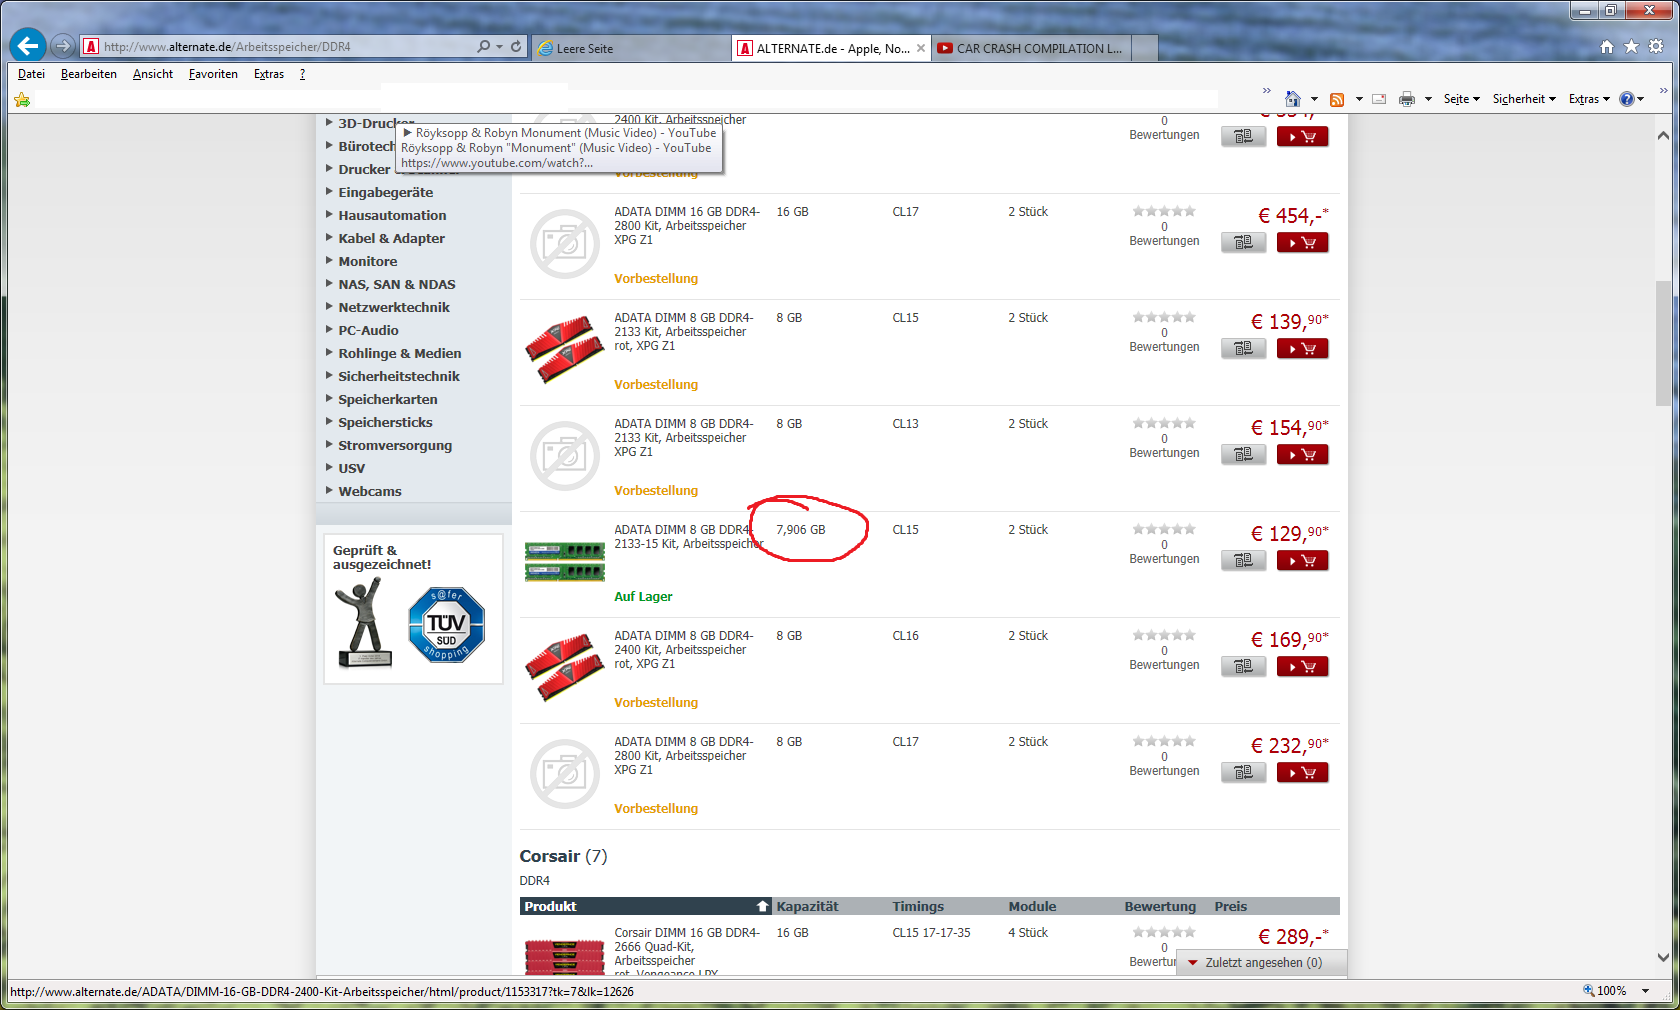Click the TÜV s@fer shopping badge
Screen dimensions: 1680x1010
(446, 625)
